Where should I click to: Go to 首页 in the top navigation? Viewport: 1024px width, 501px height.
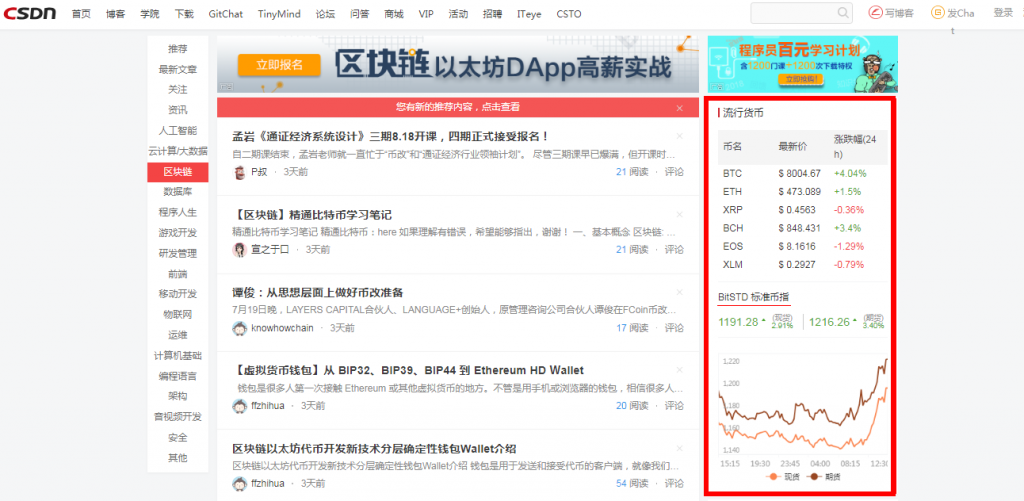(81, 14)
